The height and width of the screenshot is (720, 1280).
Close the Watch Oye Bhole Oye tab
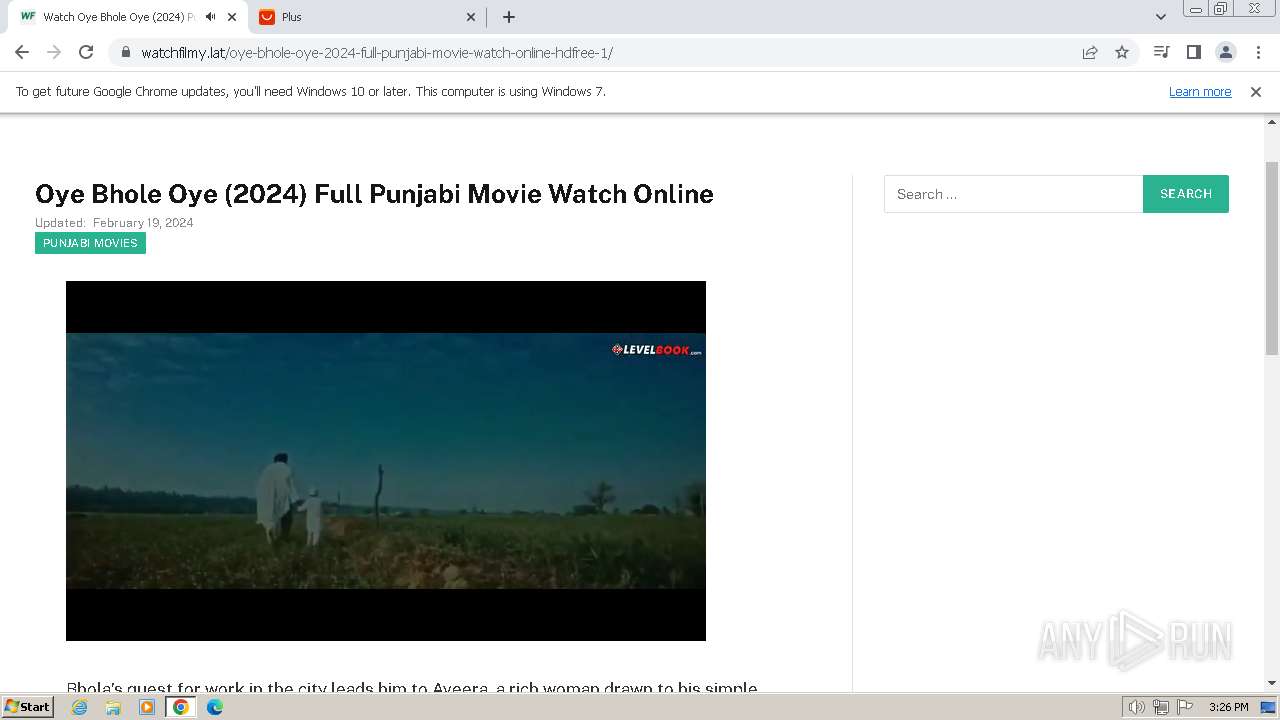pos(233,17)
